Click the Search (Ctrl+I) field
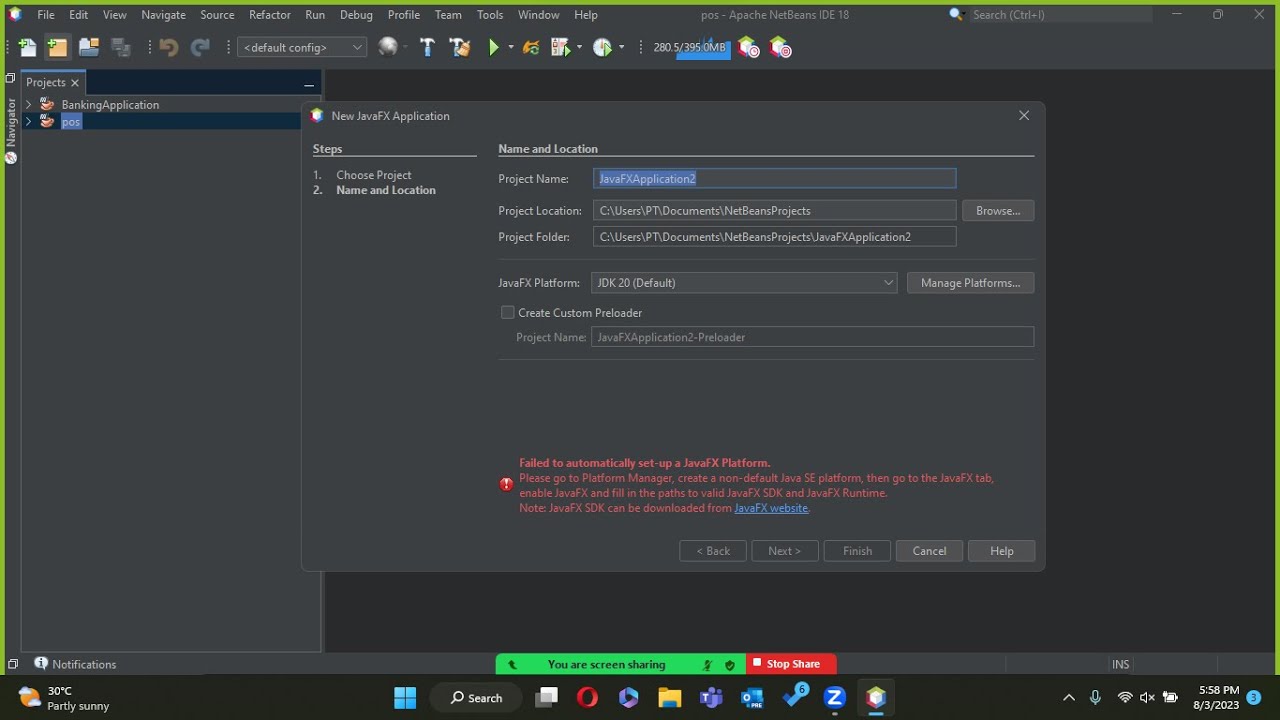Image resolution: width=1280 pixels, height=720 pixels. pyautogui.click(x=1060, y=14)
